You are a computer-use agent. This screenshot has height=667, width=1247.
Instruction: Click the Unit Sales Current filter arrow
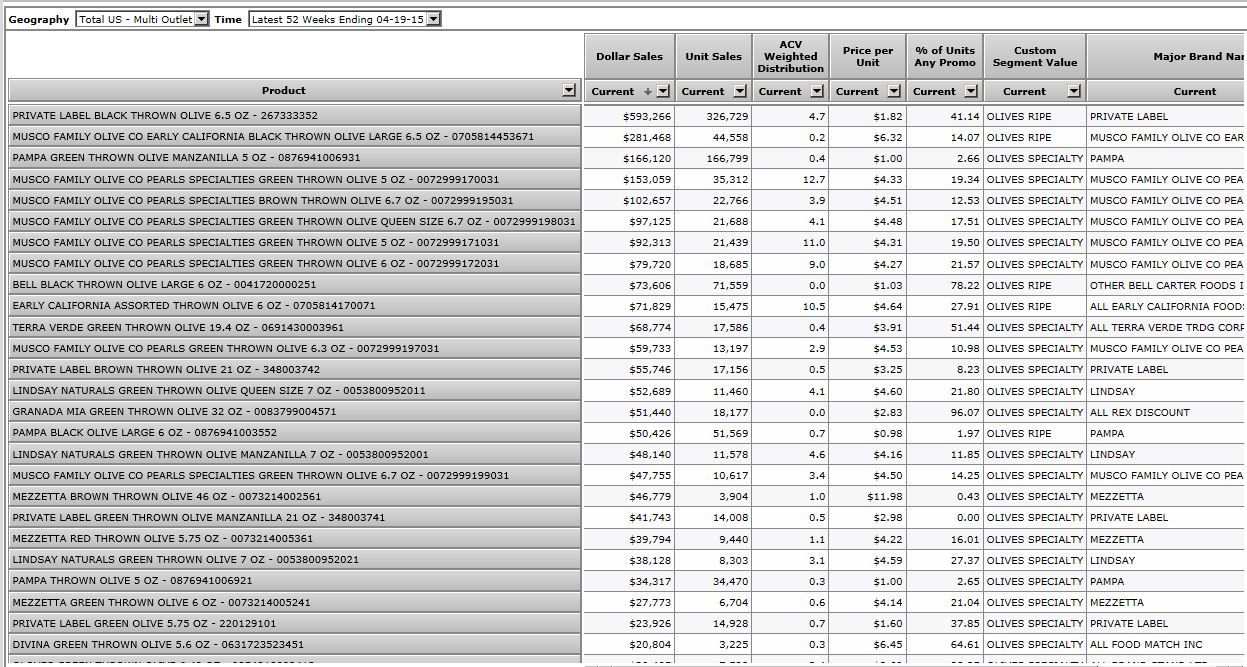tap(740, 91)
